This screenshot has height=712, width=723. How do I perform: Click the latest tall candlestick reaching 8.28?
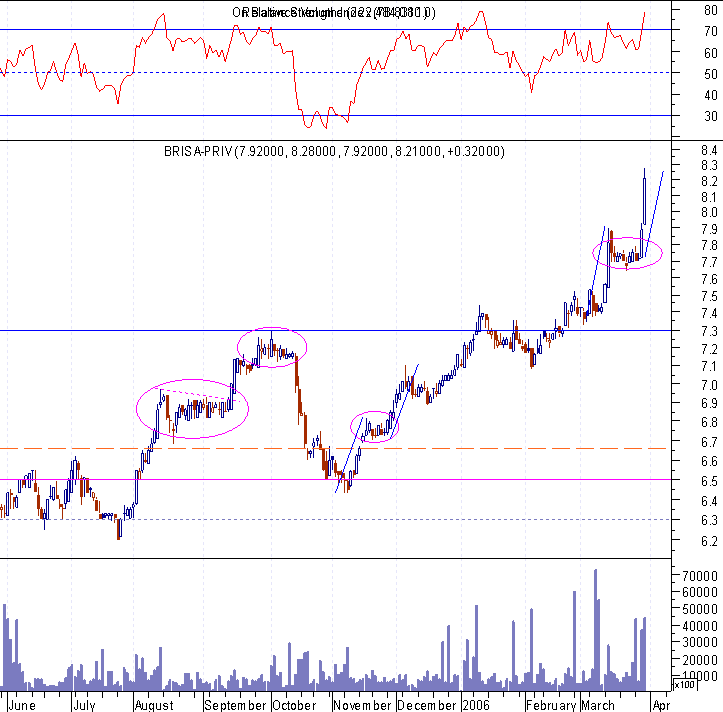coord(645,203)
